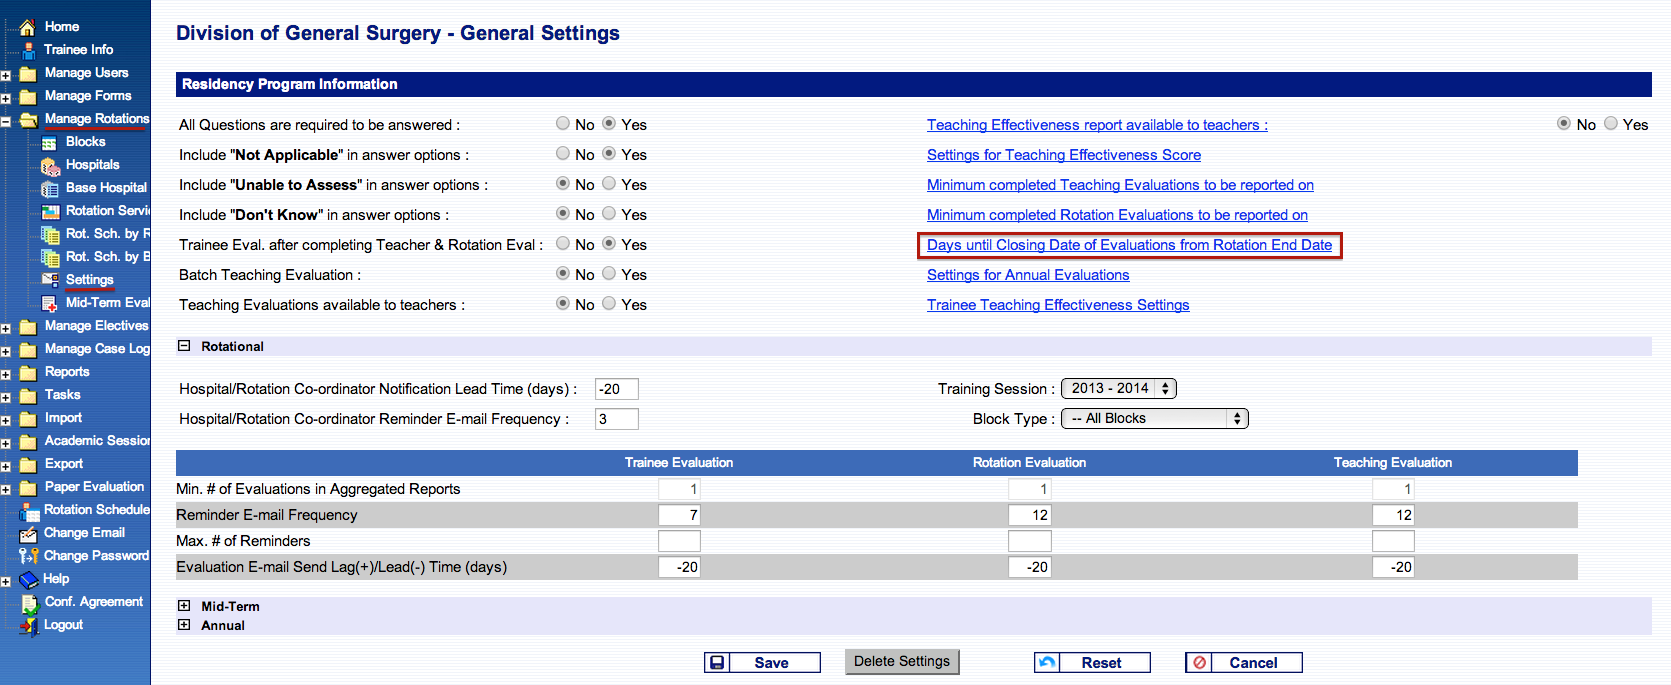Viewport: 1671px width, 685px height.
Task: Save the general settings
Action: 762,662
